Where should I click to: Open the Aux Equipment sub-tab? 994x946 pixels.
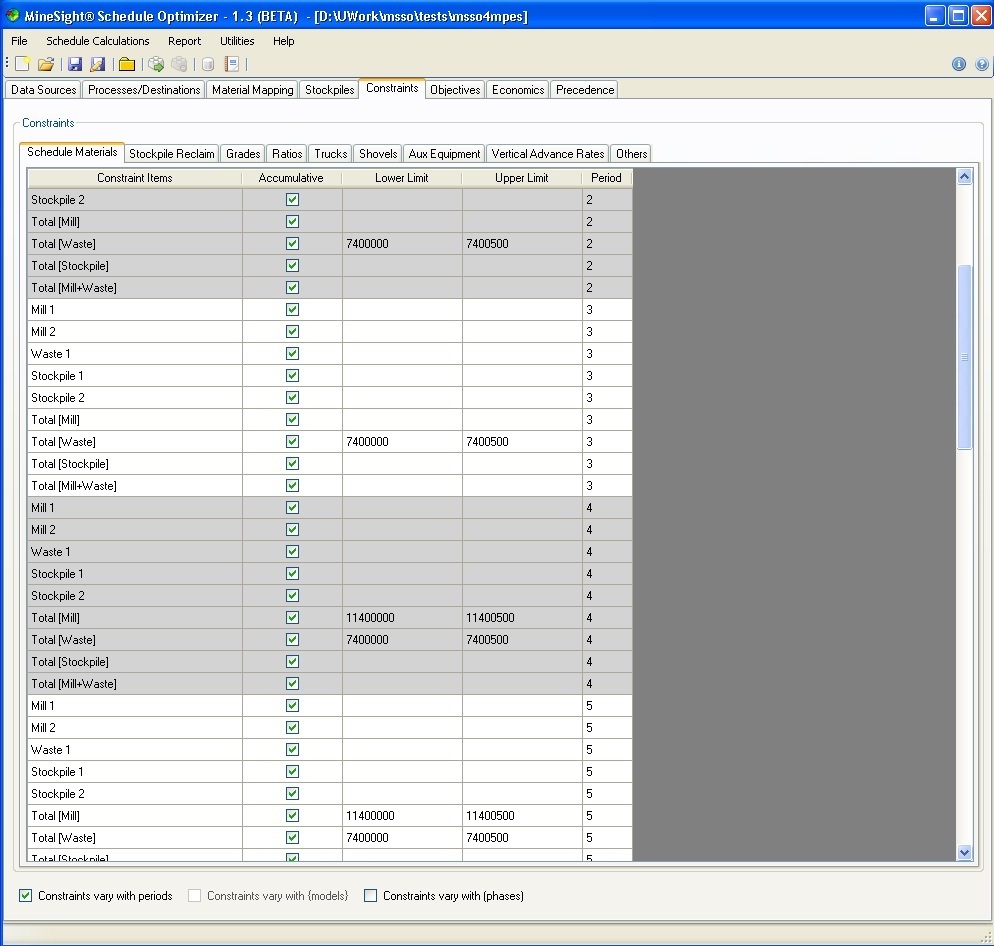[444, 153]
